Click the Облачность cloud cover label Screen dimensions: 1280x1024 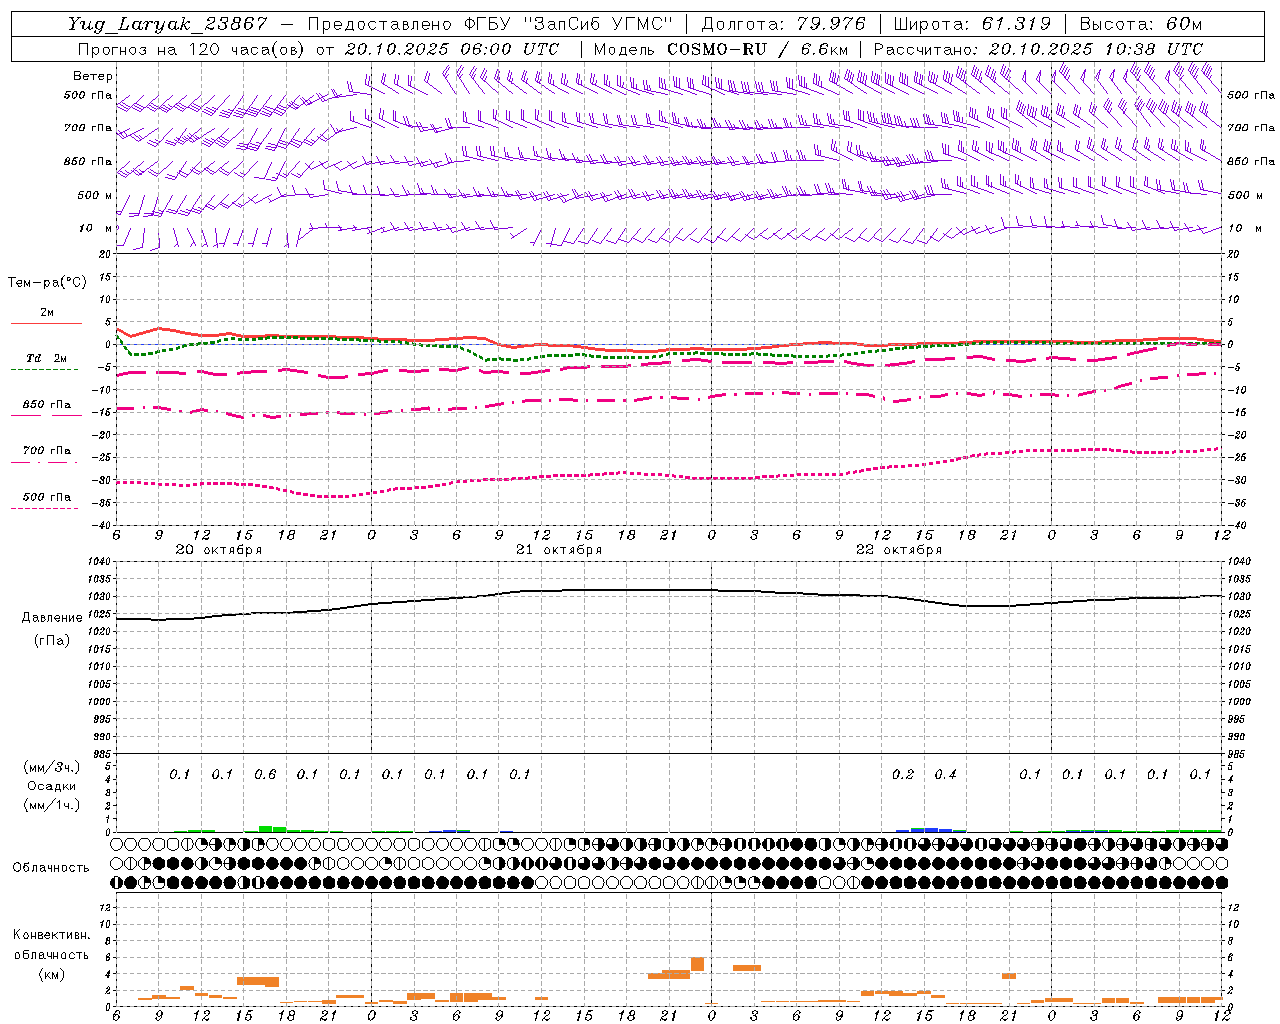pyautogui.click(x=51, y=868)
